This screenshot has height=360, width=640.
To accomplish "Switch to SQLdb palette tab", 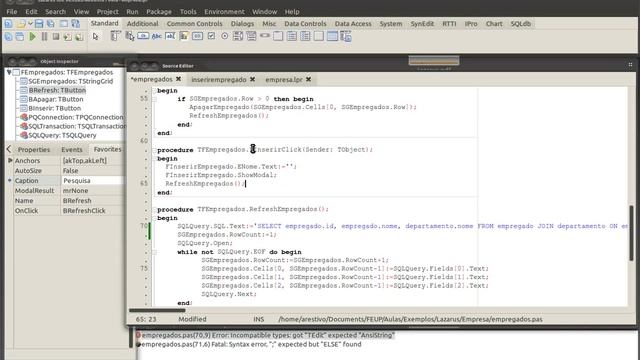I will [521, 24].
